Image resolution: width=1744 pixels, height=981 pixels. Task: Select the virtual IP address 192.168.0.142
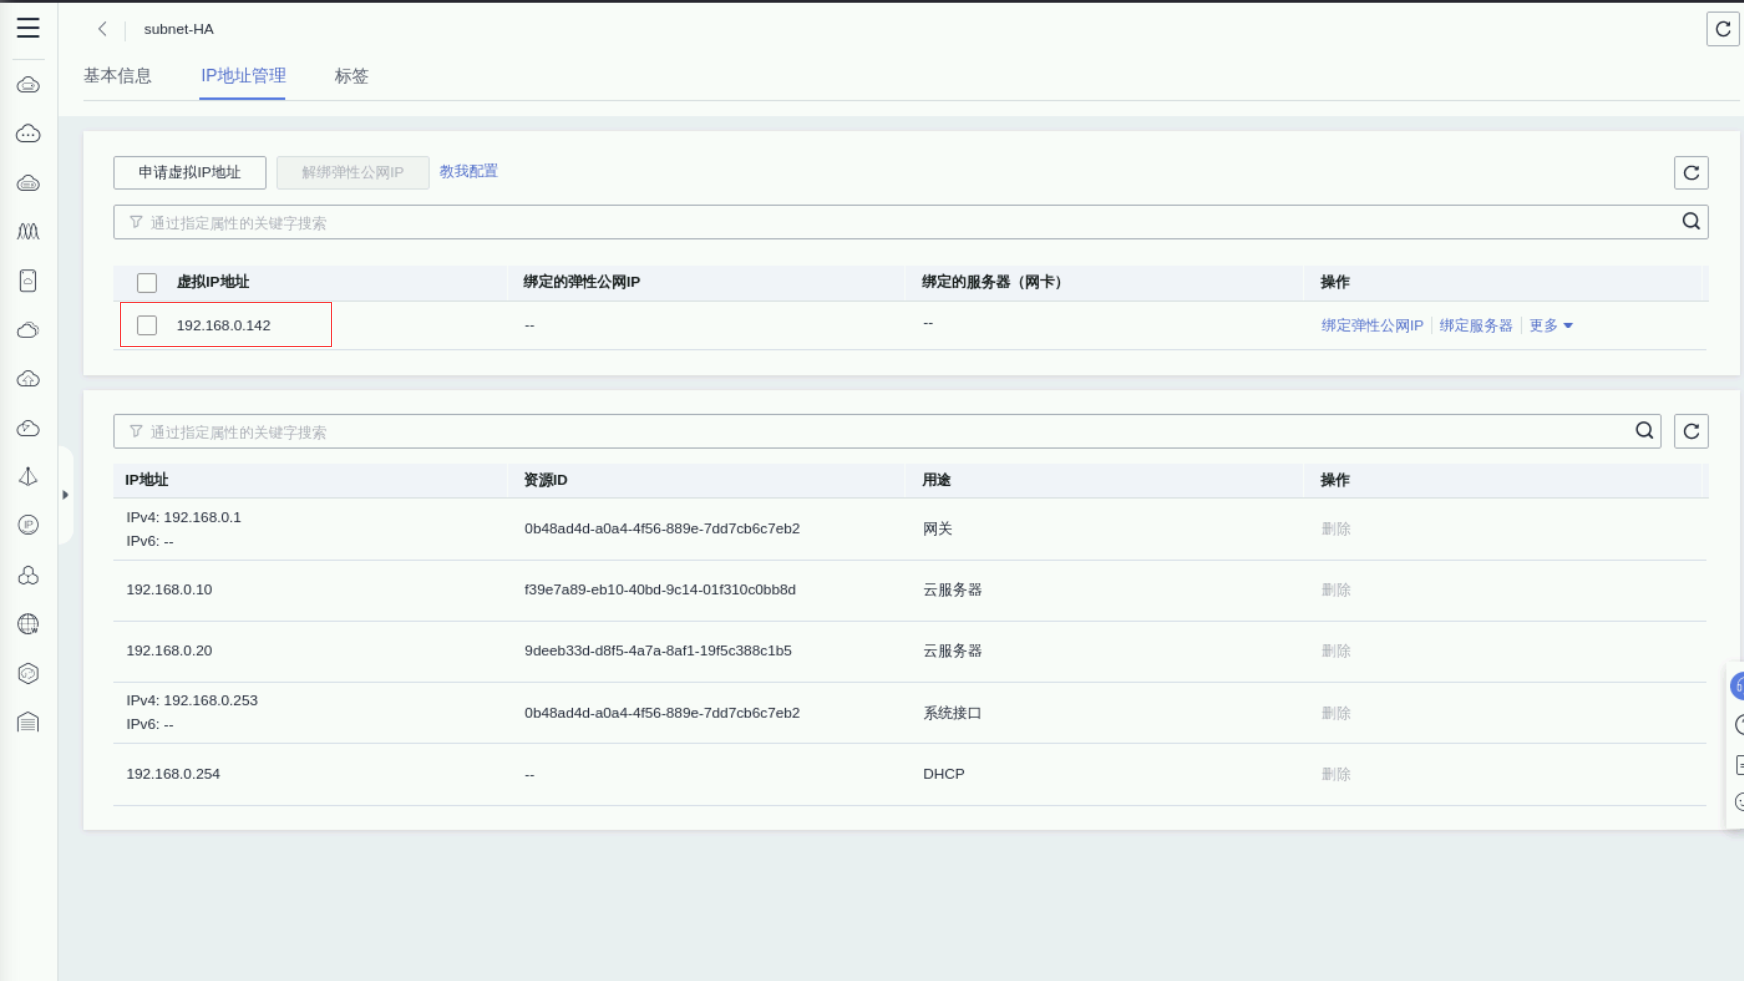[x=224, y=325]
